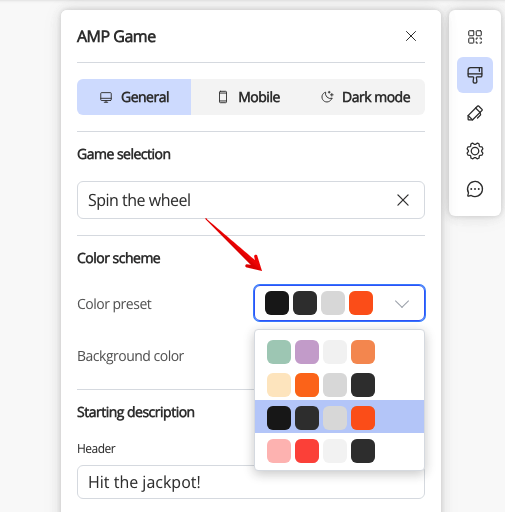This screenshot has height=512, width=505.
Task: Open the chat bubble comments icon
Action: point(475,189)
